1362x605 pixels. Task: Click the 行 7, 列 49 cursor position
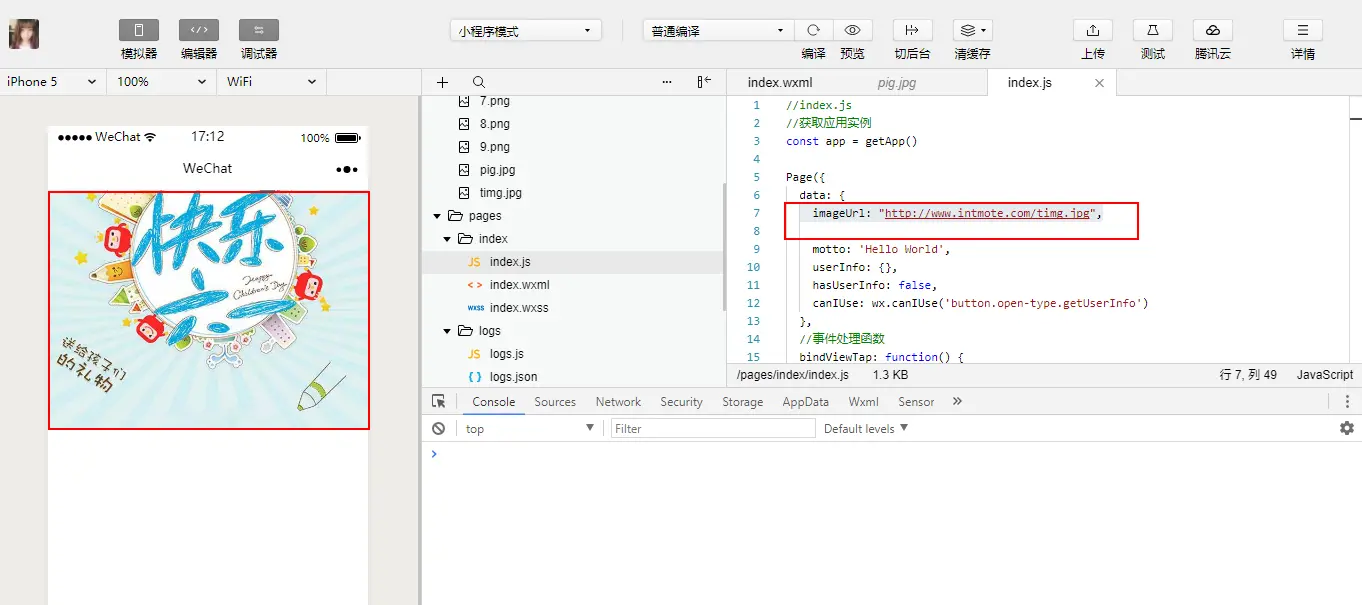tap(1249, 375)
